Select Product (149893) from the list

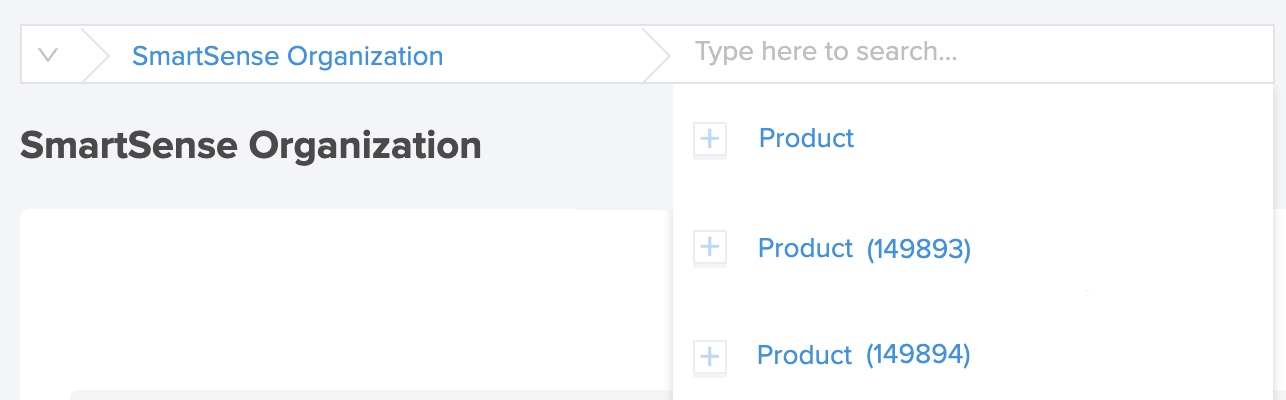point(864,248)
